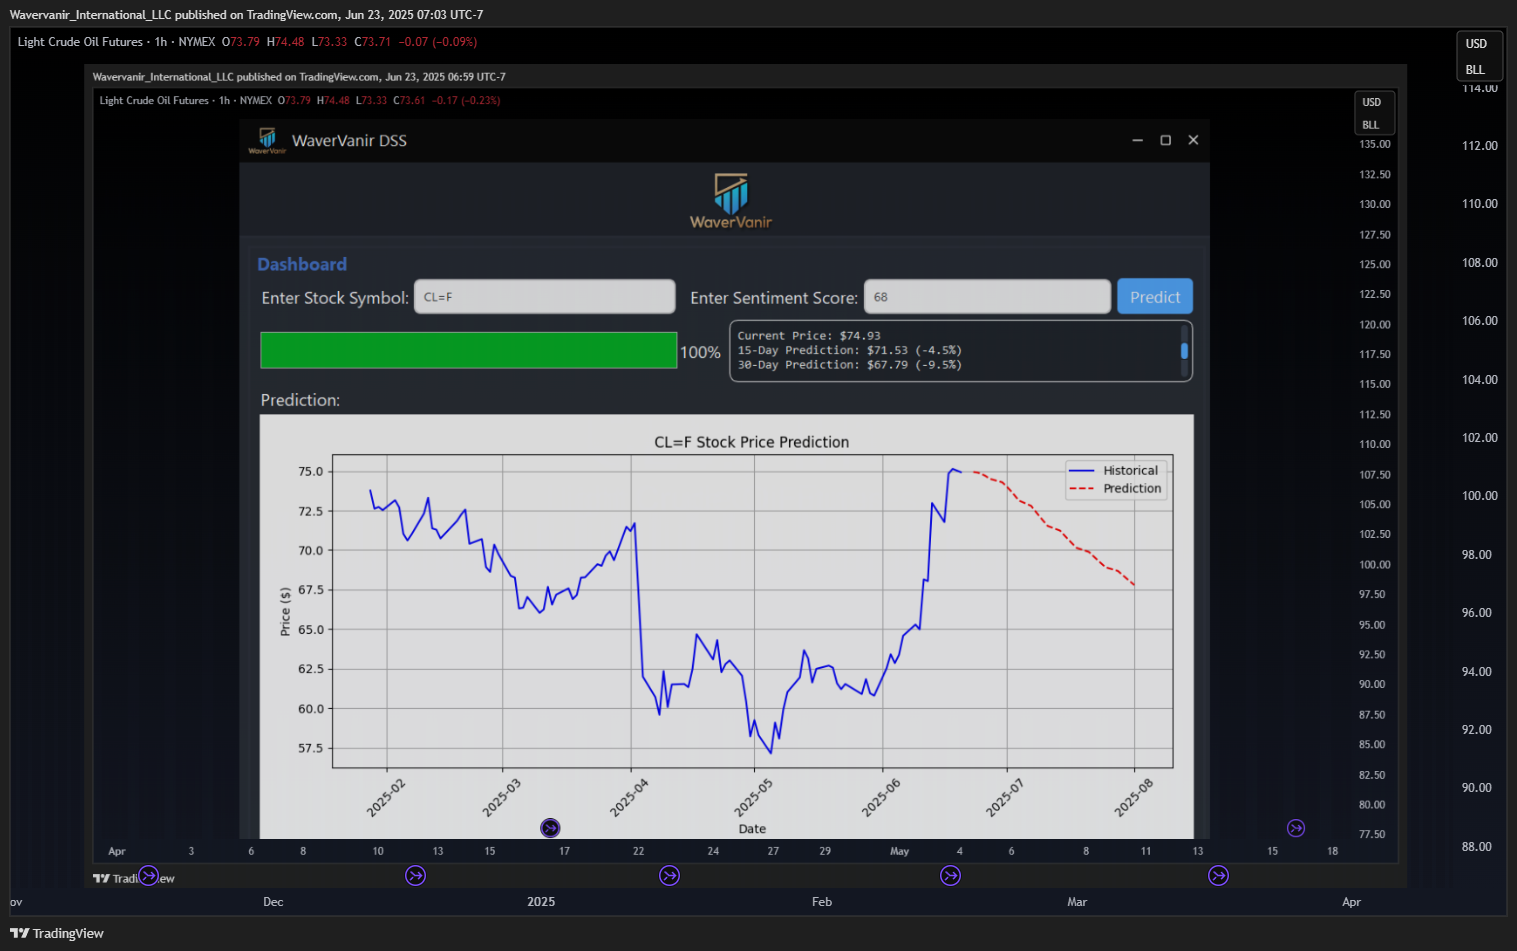The height and width of the screenshot is (951, 1517).
Task: Click the Dashboard heading
Action: pyautogui.click(x=302, y=264)
